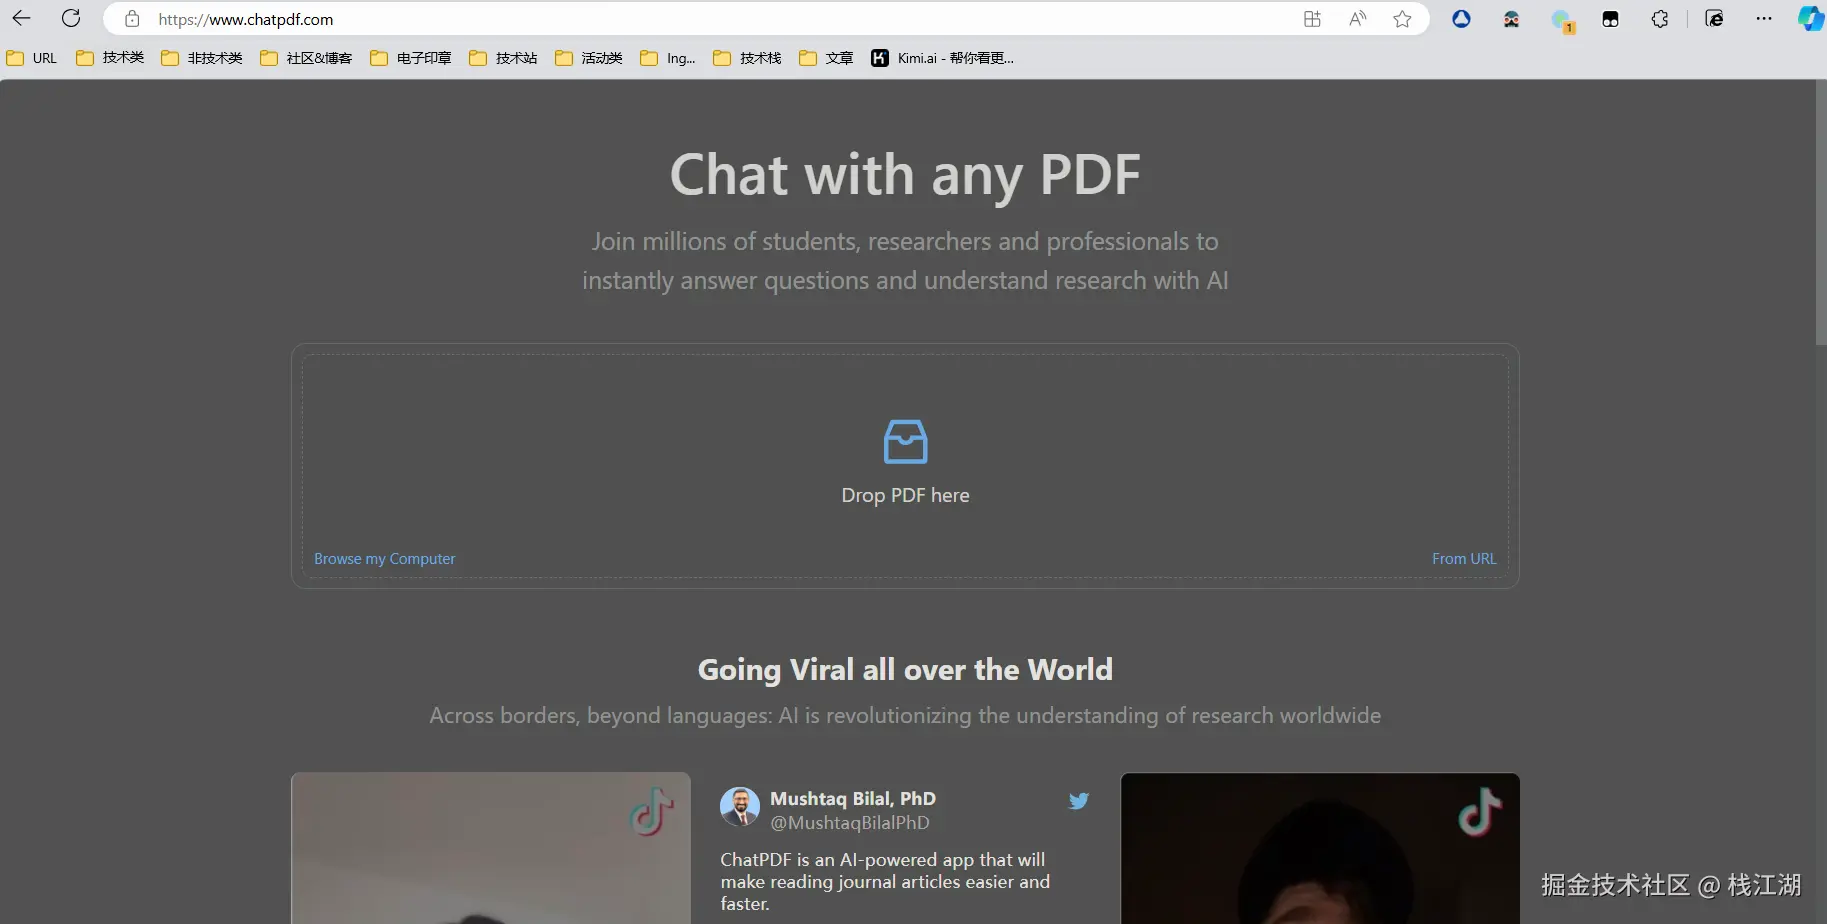Click the @MushtaqBilalPhD handle
This screenshot has width=1827, height=924.
tap(850, 823)
